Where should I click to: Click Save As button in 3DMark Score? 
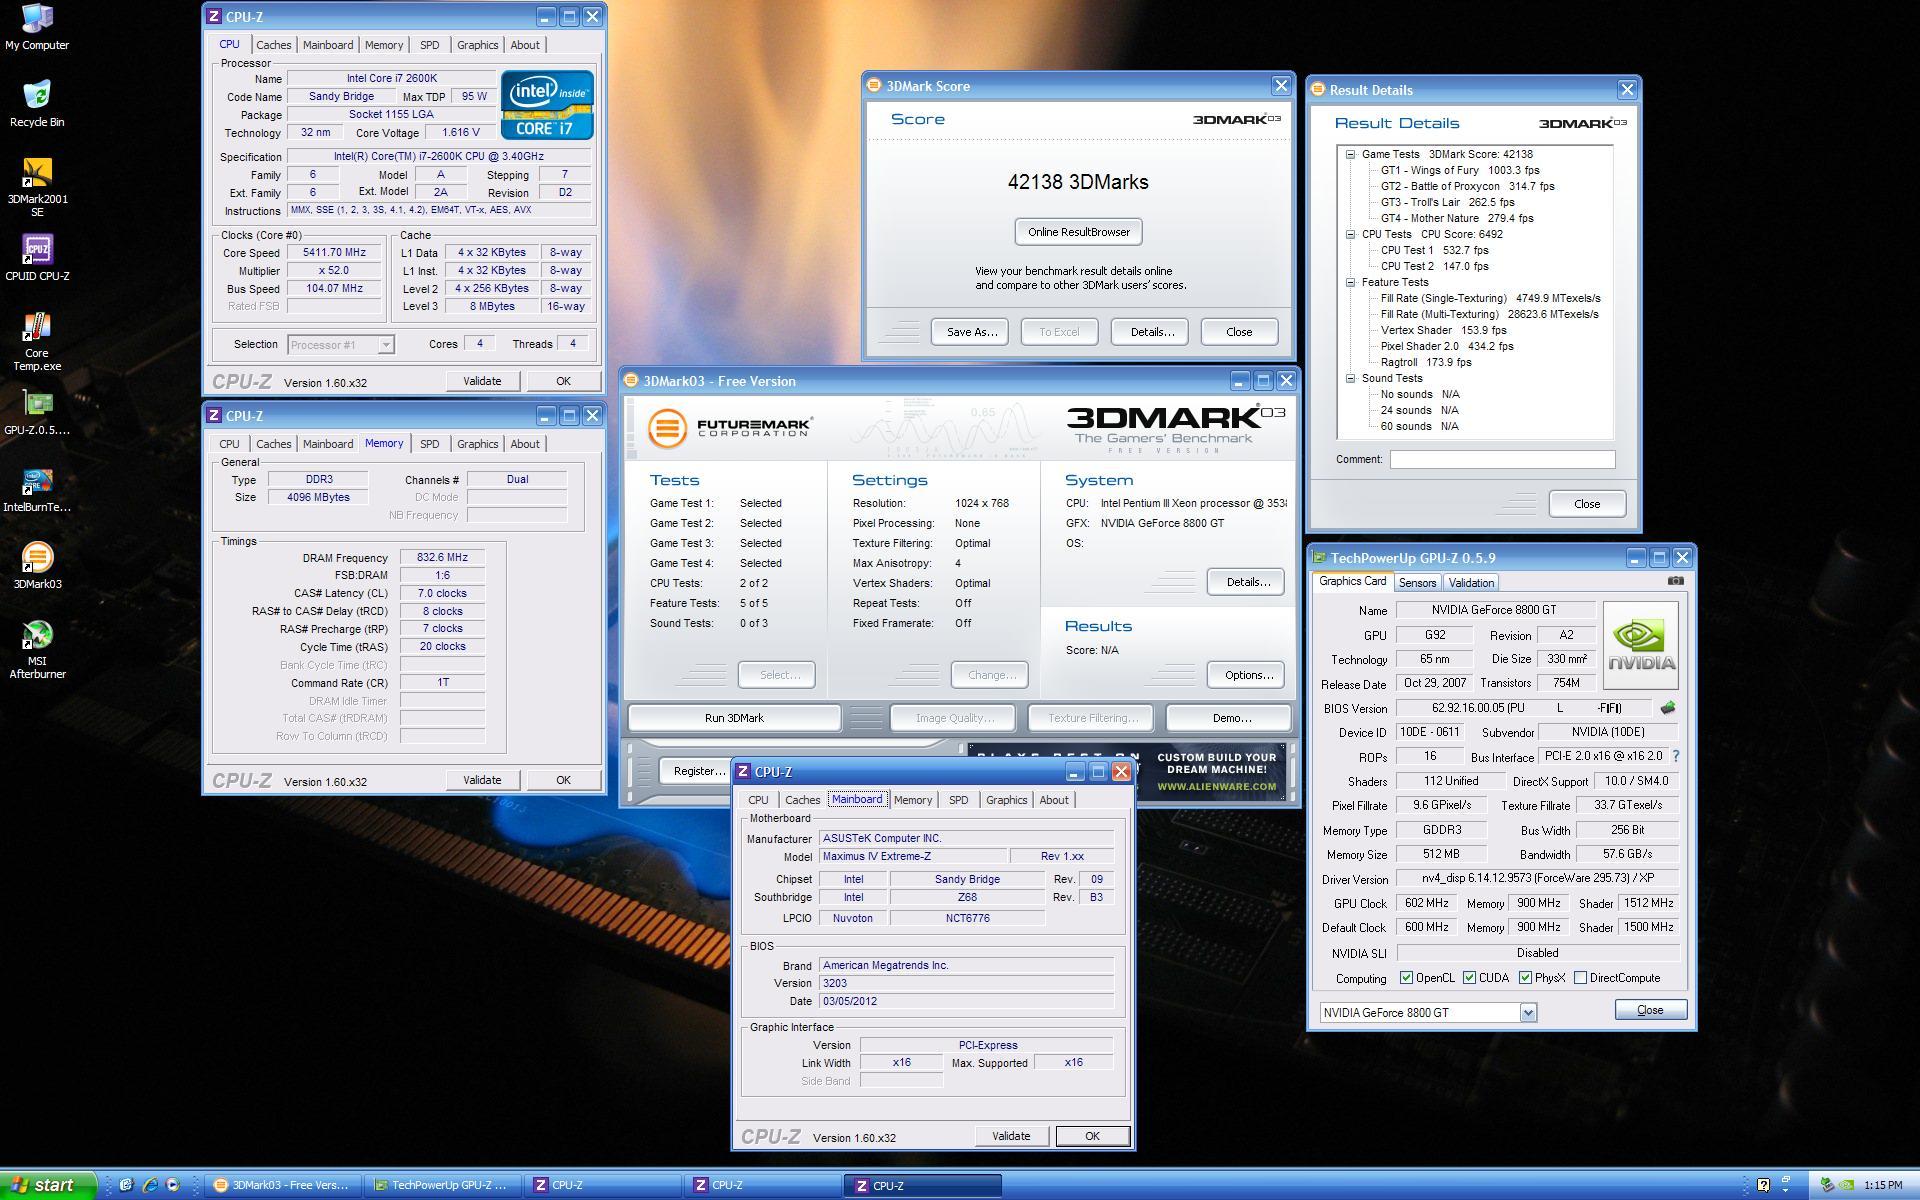tap(972, 332)
